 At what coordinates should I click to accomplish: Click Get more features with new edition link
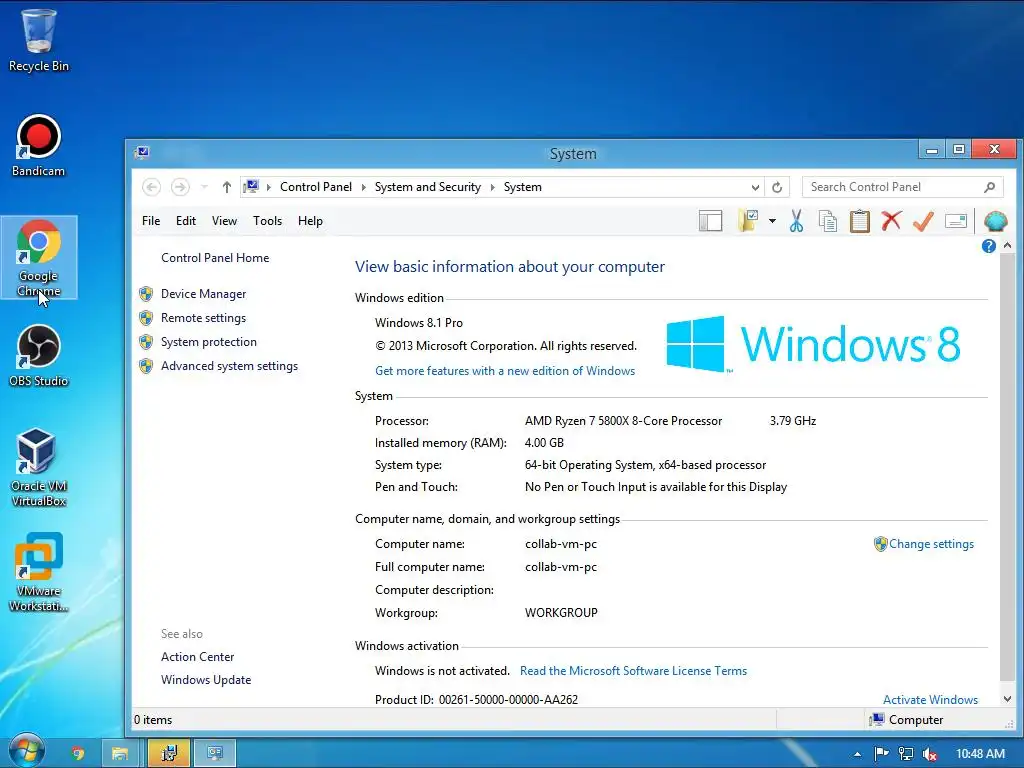tap(505, 371)
